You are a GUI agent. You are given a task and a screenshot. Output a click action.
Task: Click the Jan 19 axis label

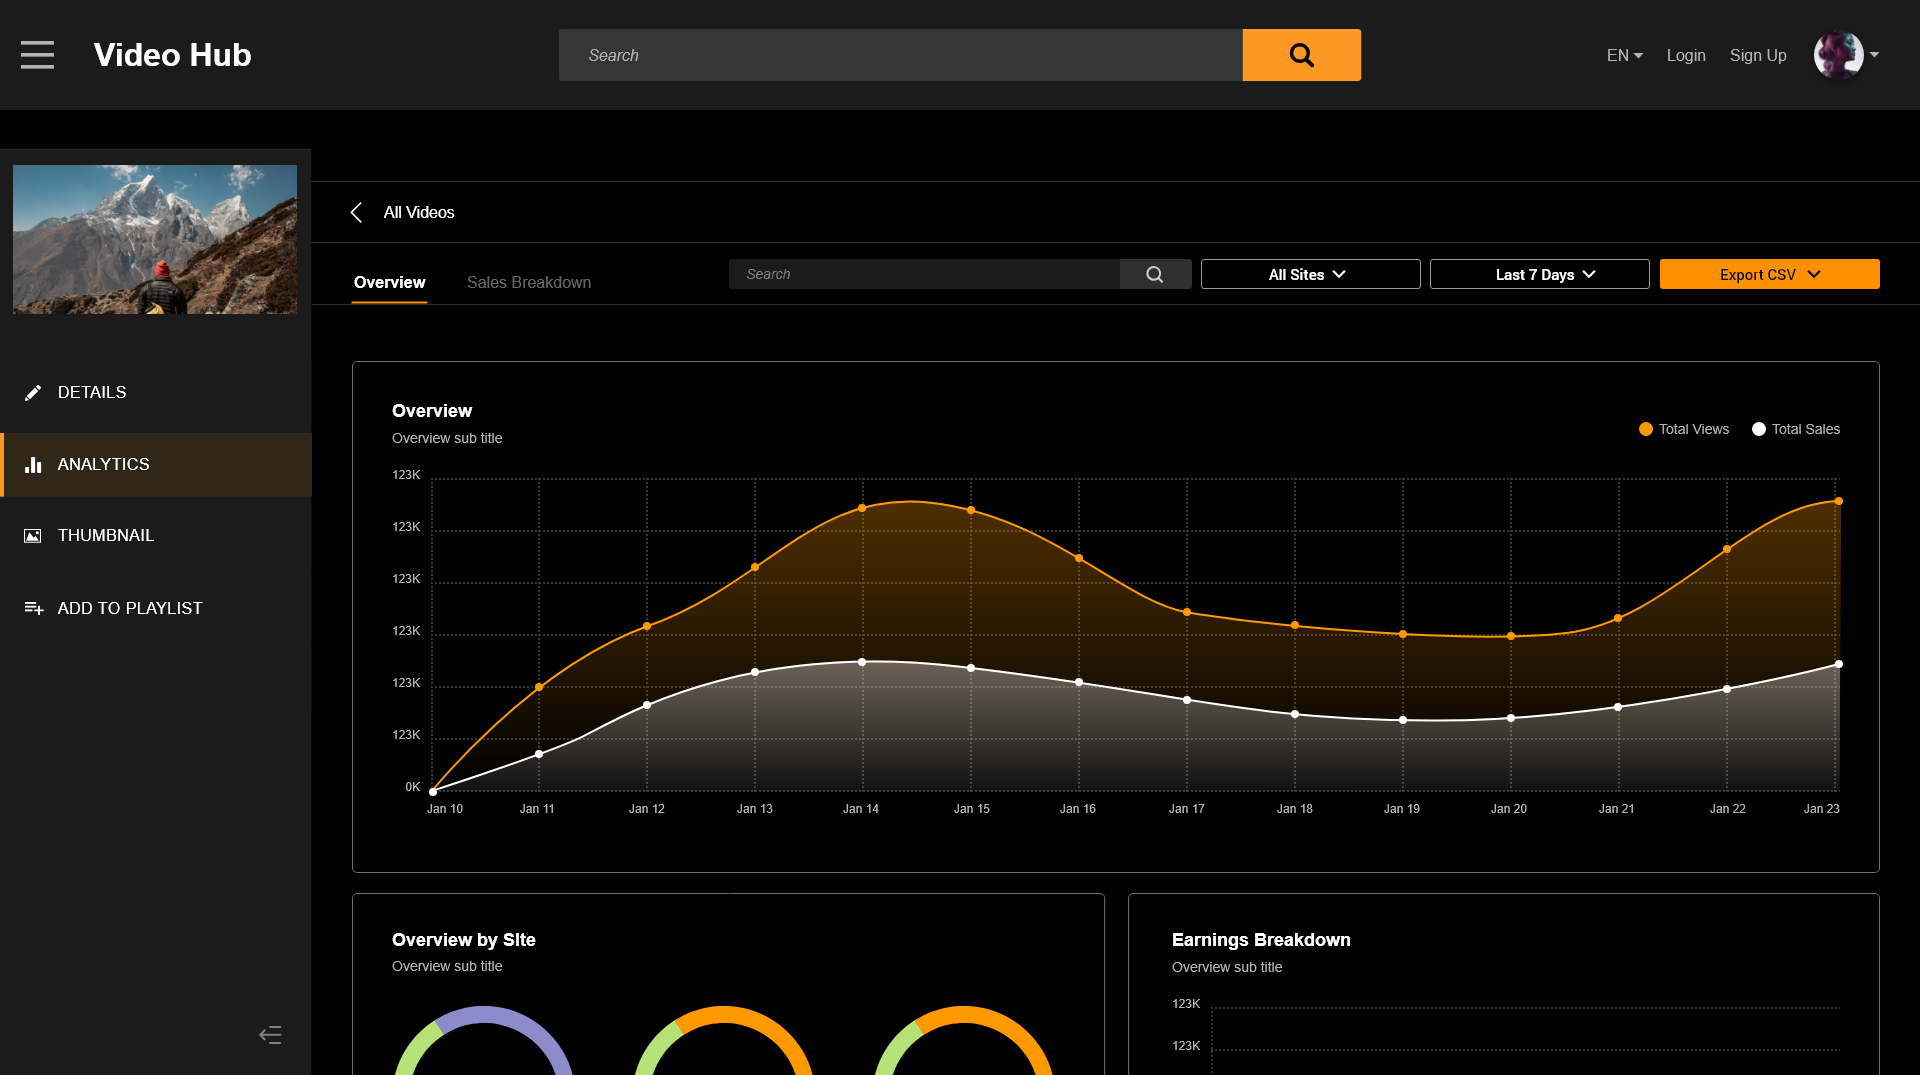[1402, 809]
